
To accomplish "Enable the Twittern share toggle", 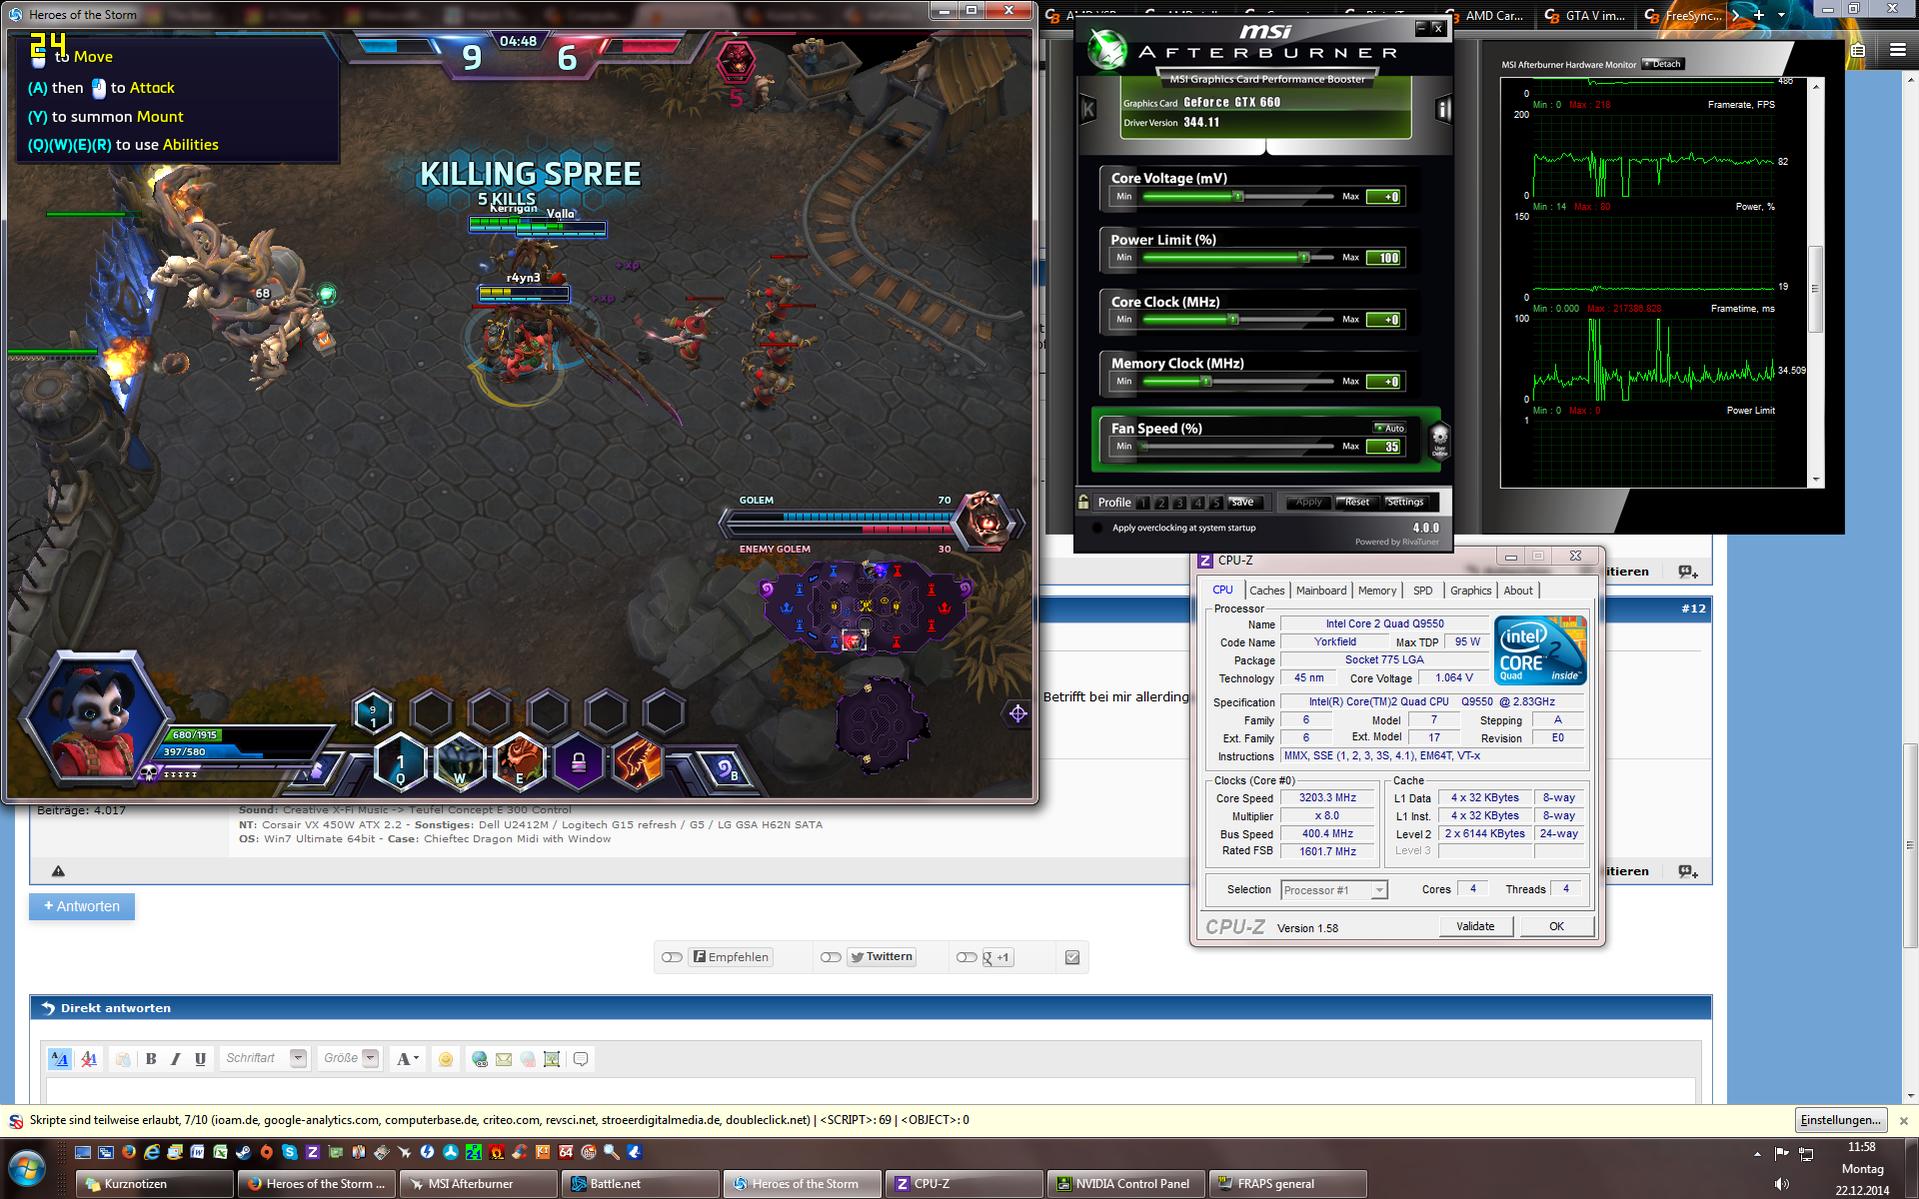I will (831, 957).
